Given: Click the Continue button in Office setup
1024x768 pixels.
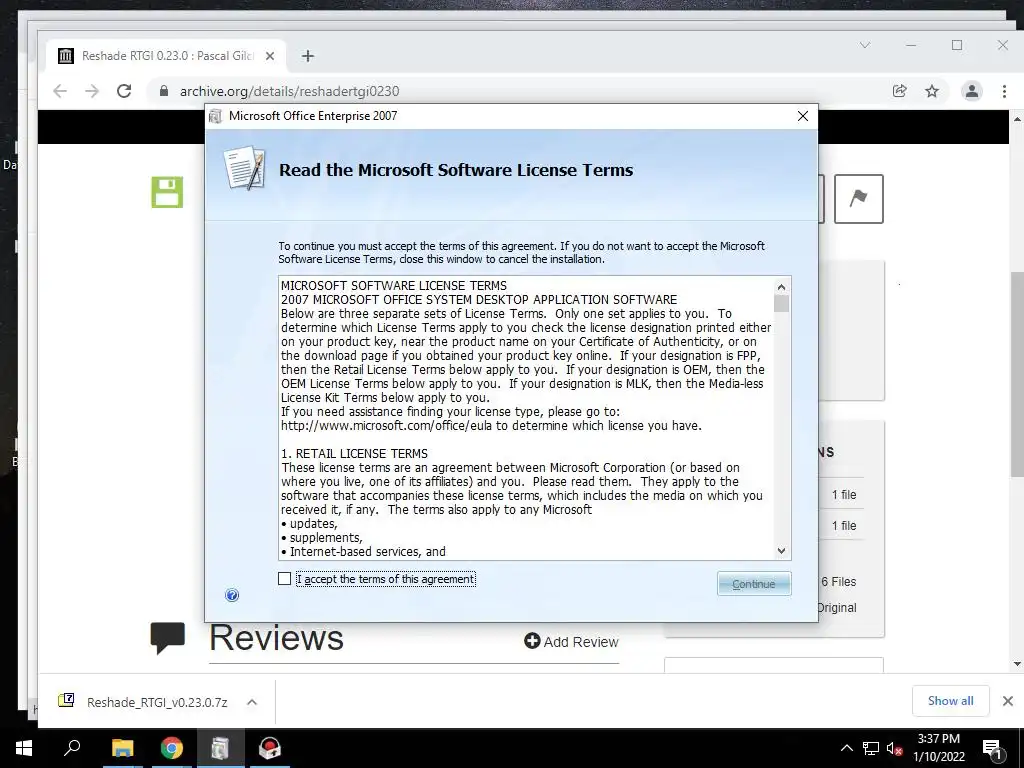Looking at the screenshot, I should coord(754,584).
